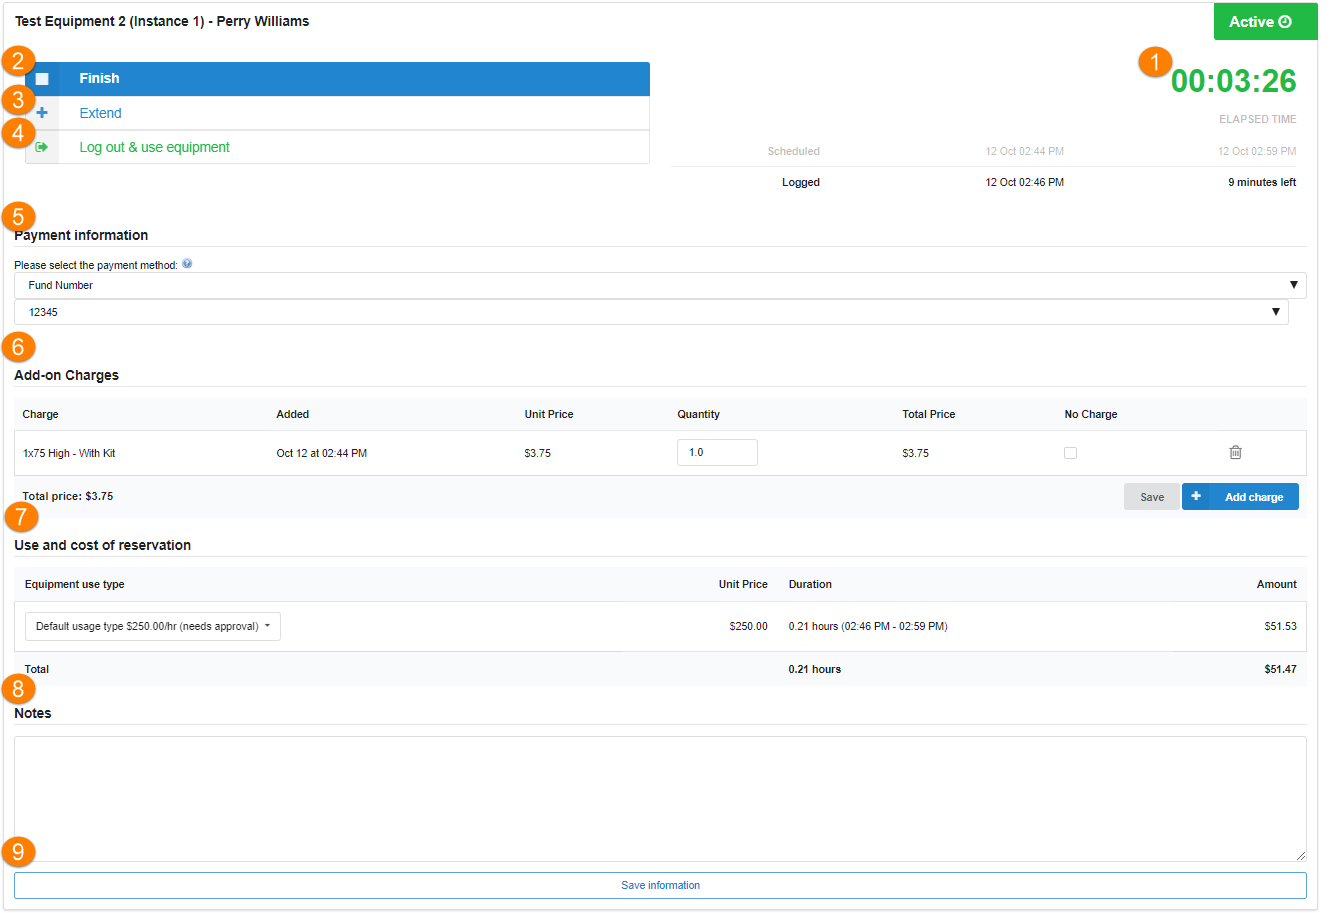
Task: Click the plus icon on Add charge
Action: point(1196,496)
